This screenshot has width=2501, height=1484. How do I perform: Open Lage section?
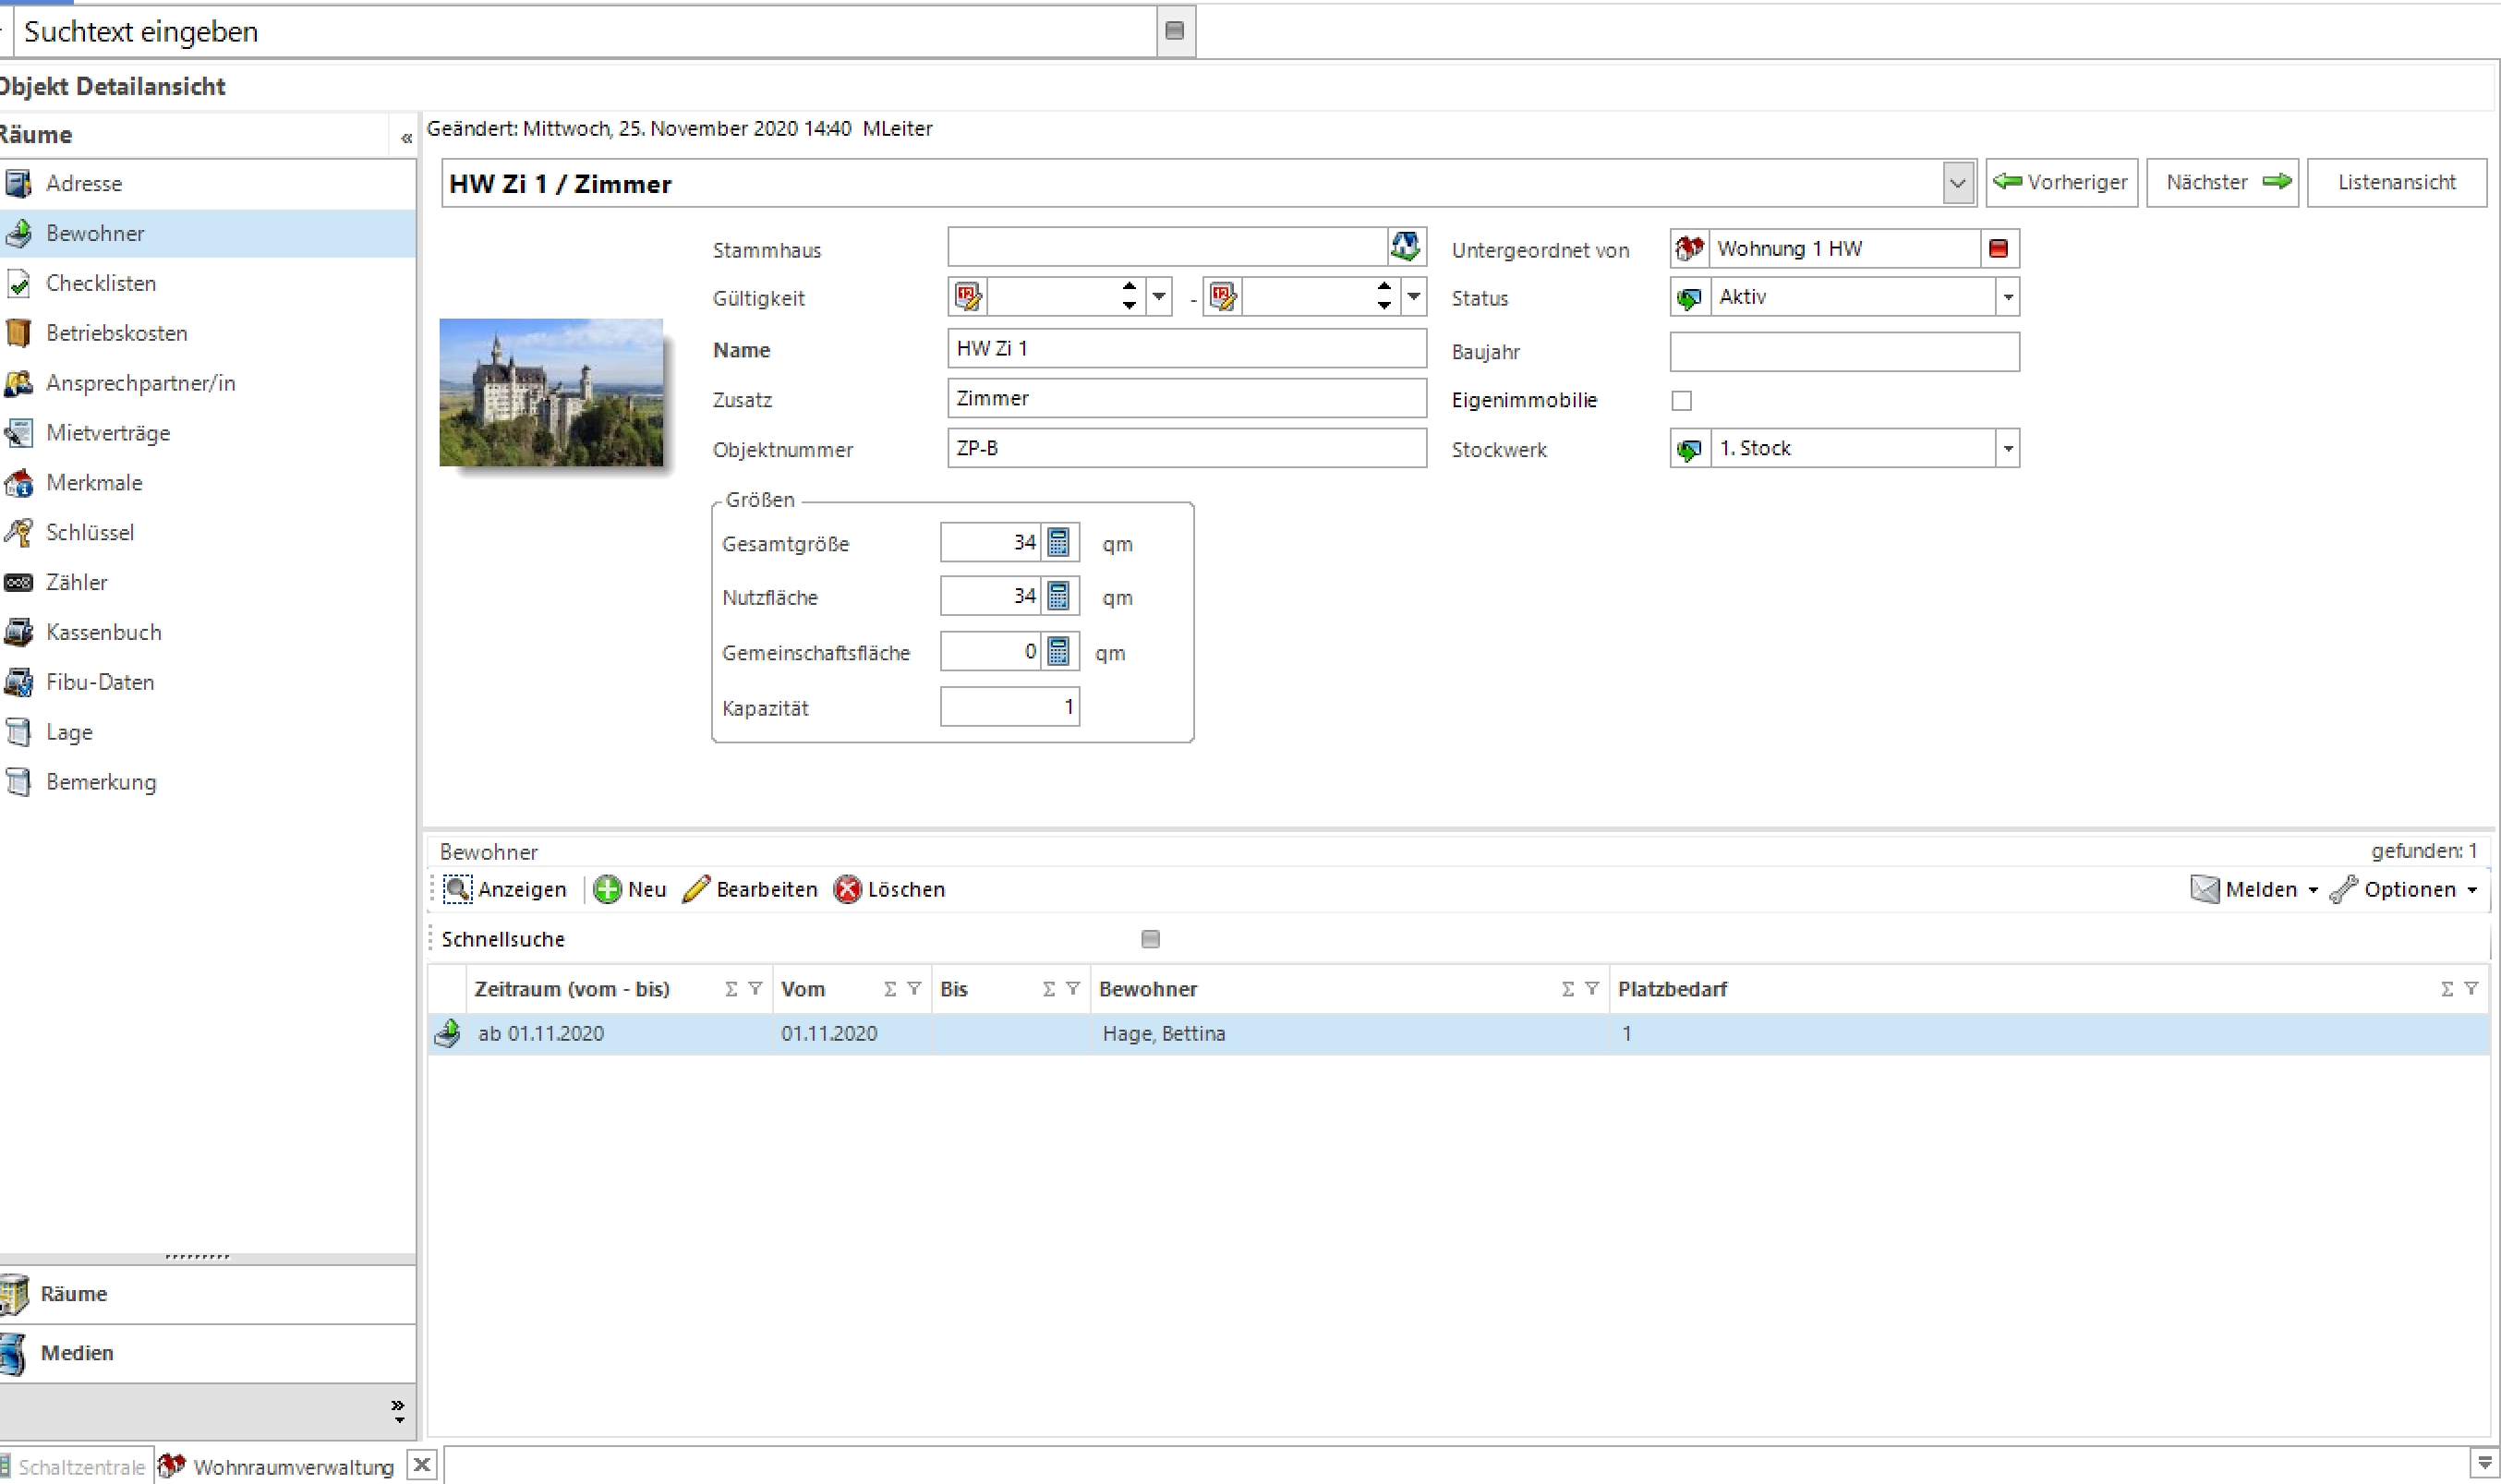(x=207, y=732)
